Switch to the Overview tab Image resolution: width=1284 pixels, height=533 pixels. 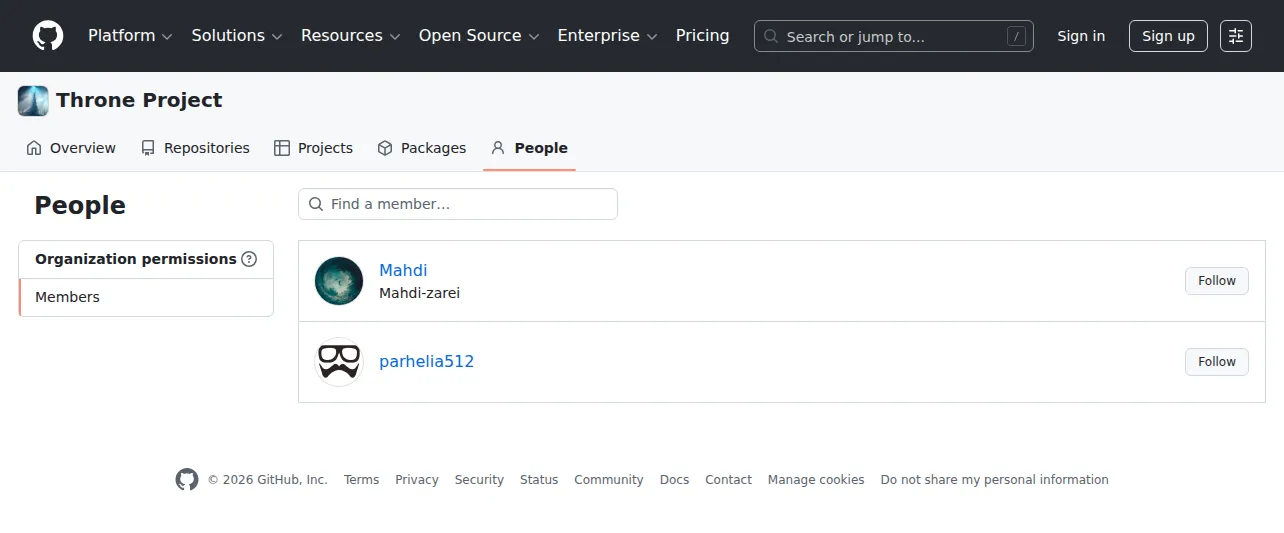pyautogui.click(x=71, y=148)
